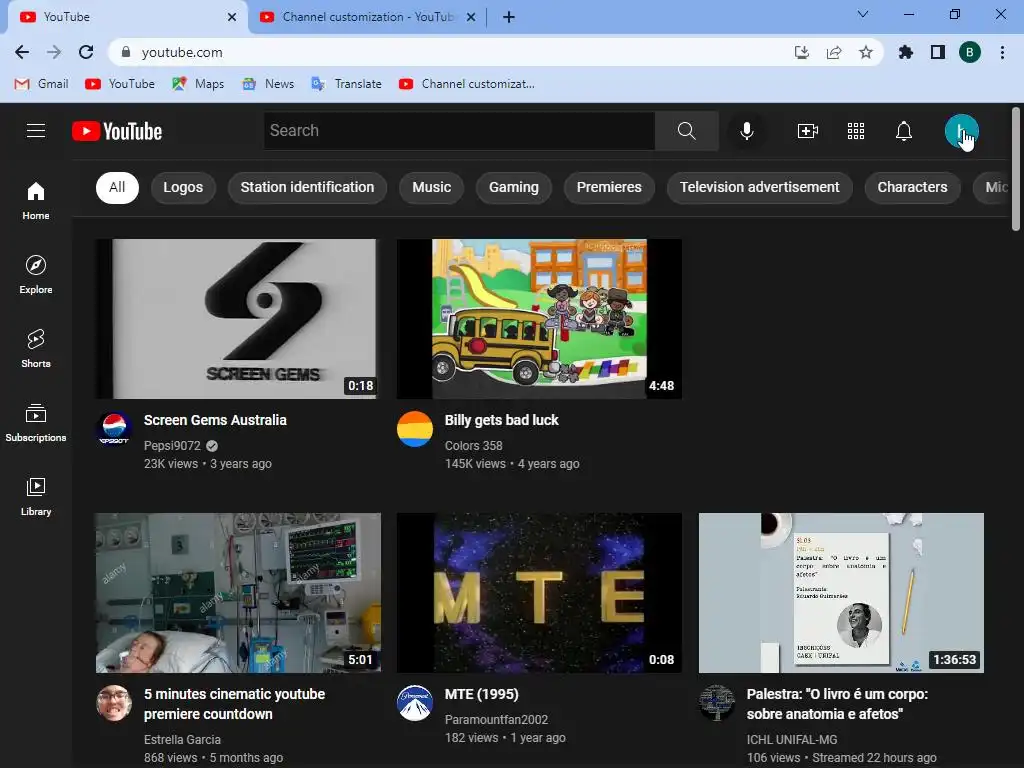This screenshot has height=768, width=1024.
Task: Play Billy gets bad luck thumbnail
Action: click(x=539, y=319)
